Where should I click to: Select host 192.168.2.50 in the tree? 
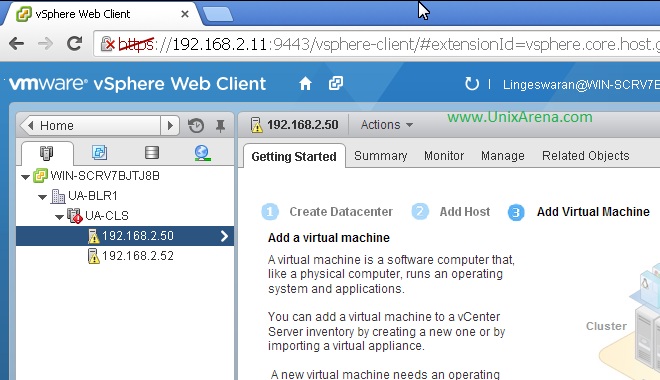point(125,236)
